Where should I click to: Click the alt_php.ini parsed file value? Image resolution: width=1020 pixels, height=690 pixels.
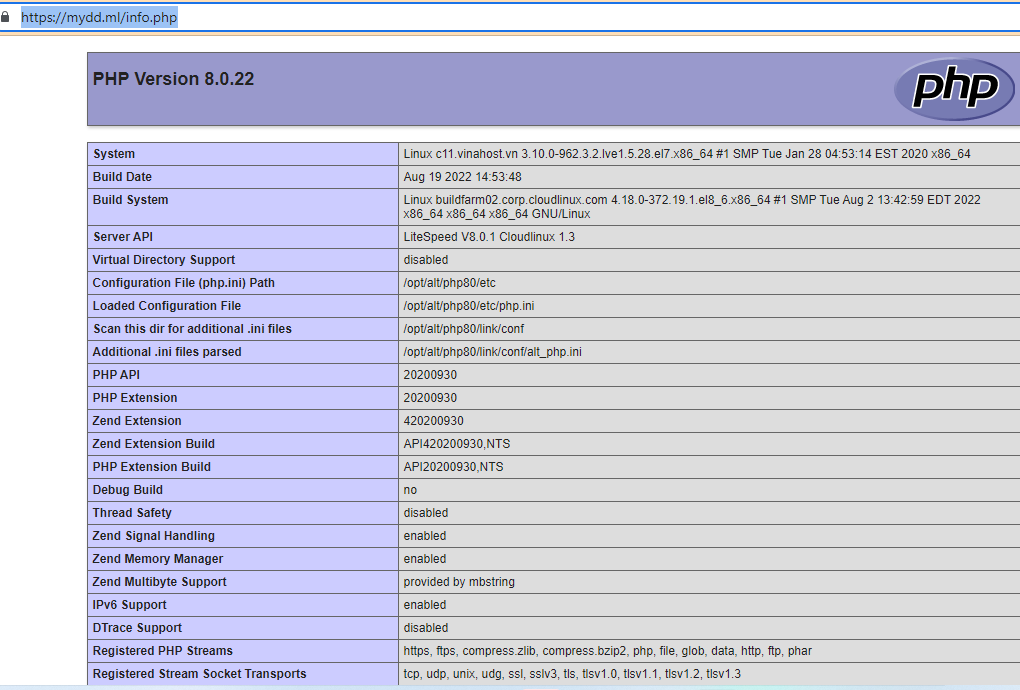pos(492,352)
